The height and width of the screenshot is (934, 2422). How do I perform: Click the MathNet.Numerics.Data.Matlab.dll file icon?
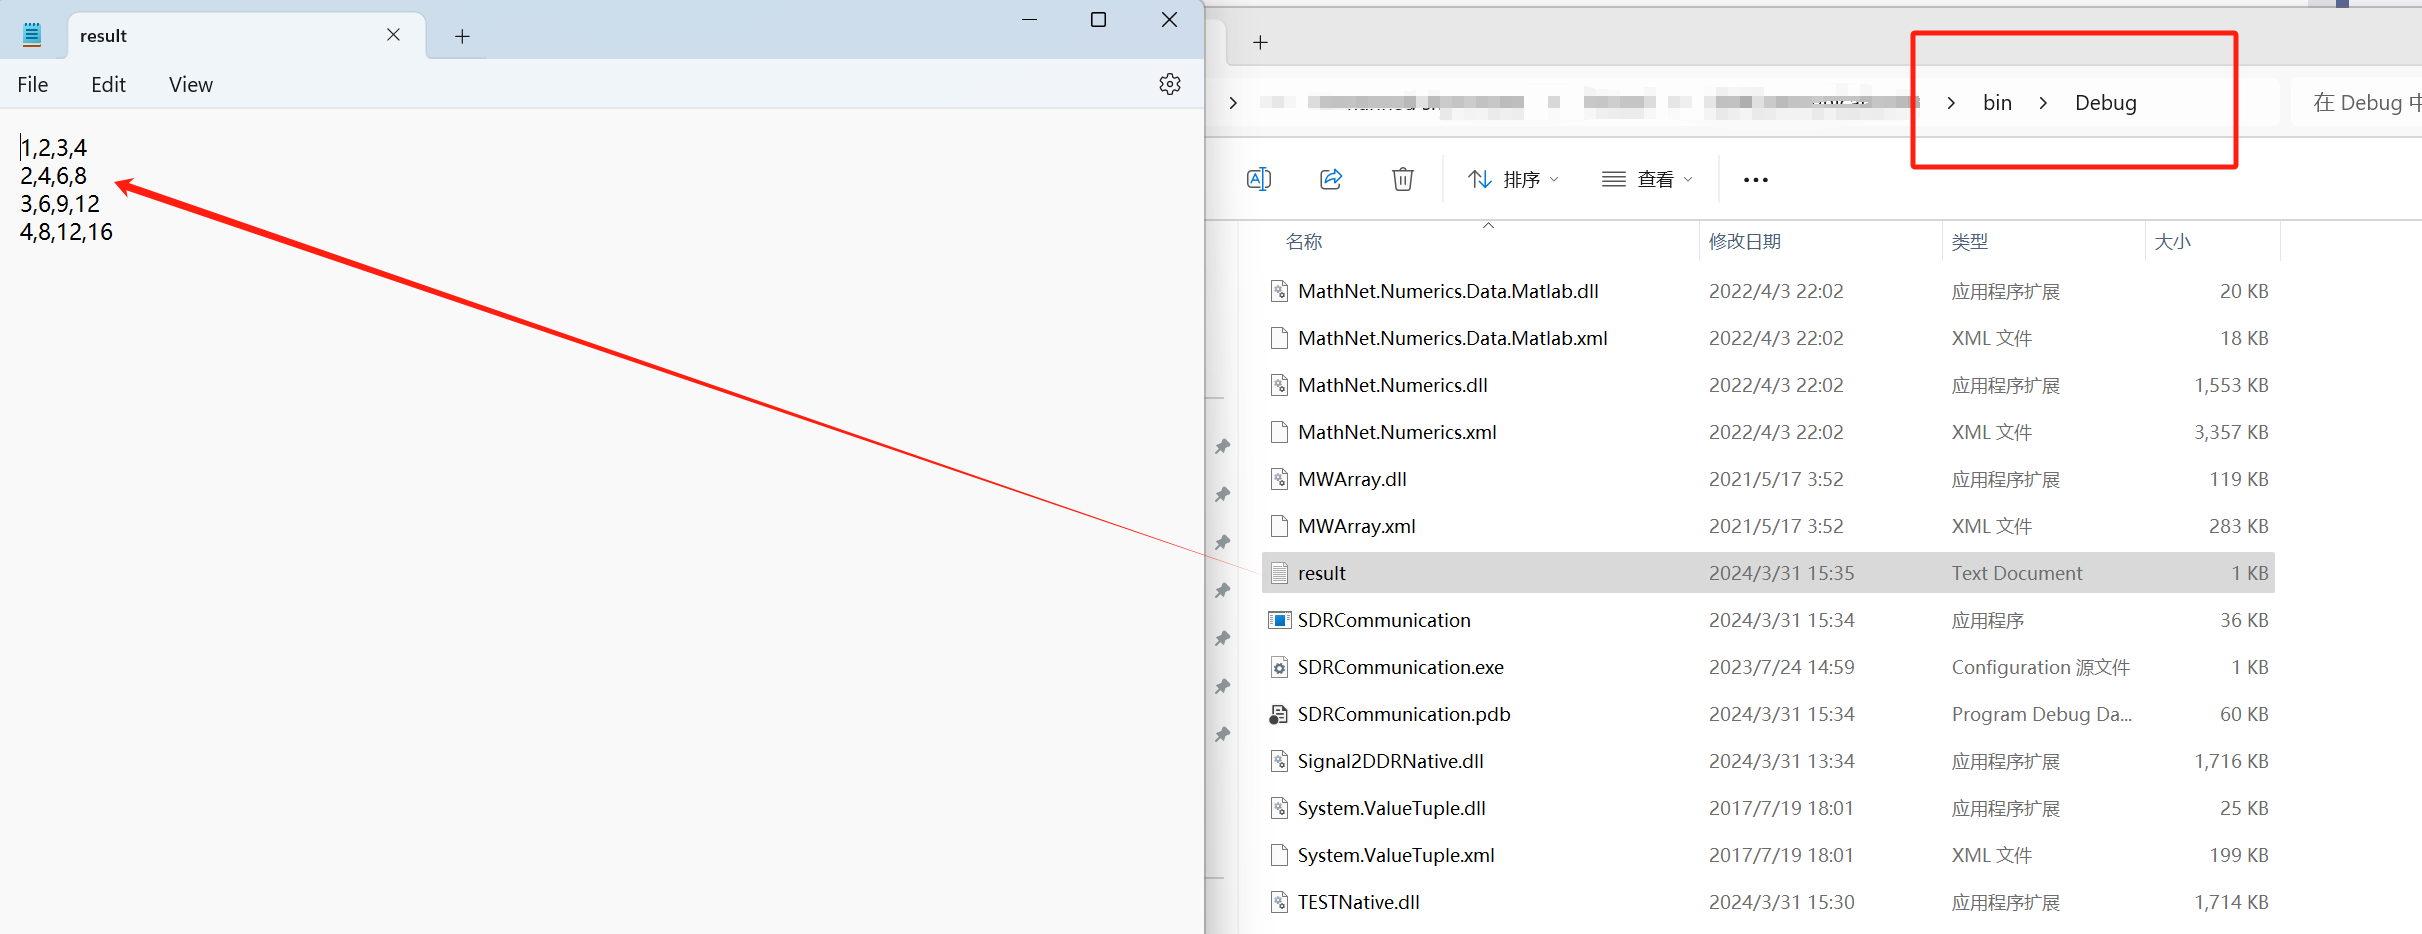coord(1279,291)
